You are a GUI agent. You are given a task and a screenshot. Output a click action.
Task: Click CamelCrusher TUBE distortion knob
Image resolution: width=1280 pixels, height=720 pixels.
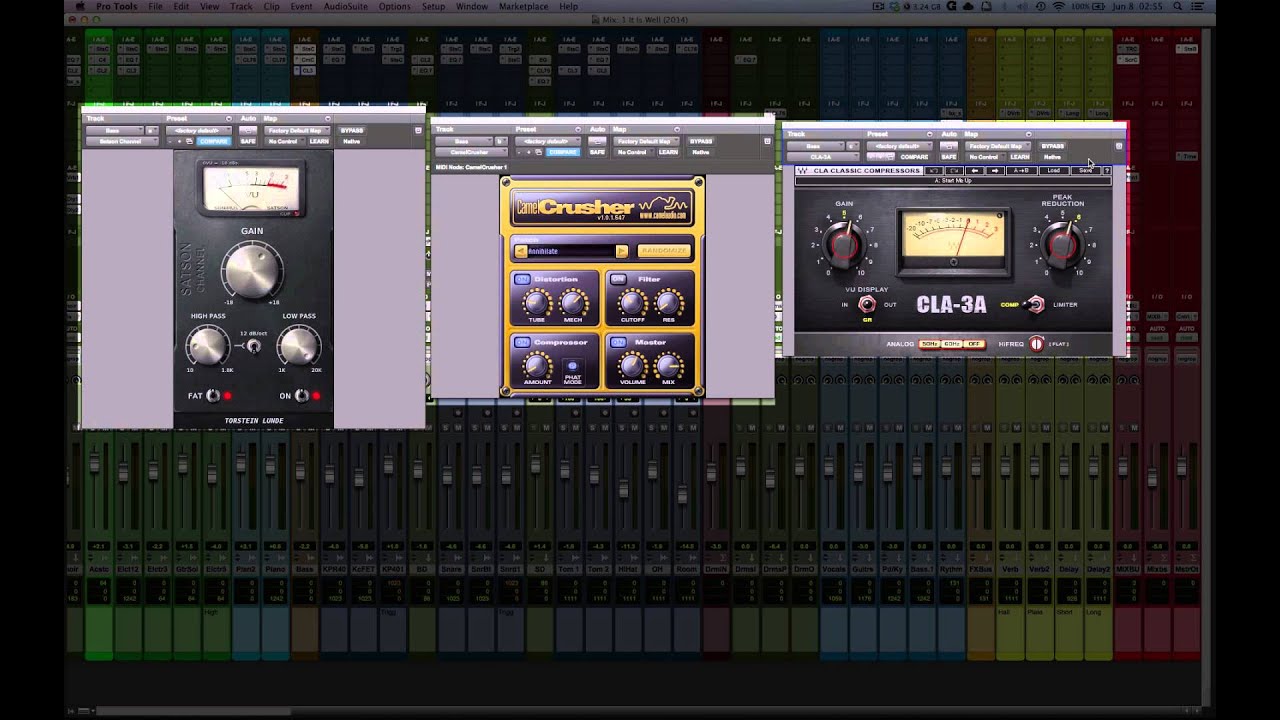pos(537,302)
